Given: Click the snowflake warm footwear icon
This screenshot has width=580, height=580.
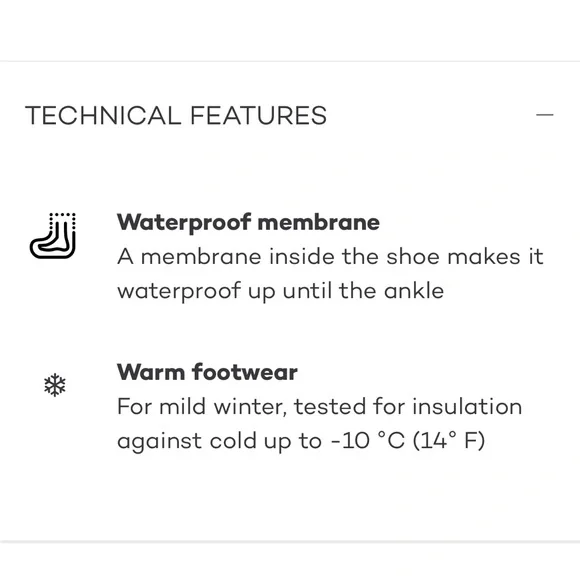Looking at the screenshot, I should [55, 385].
